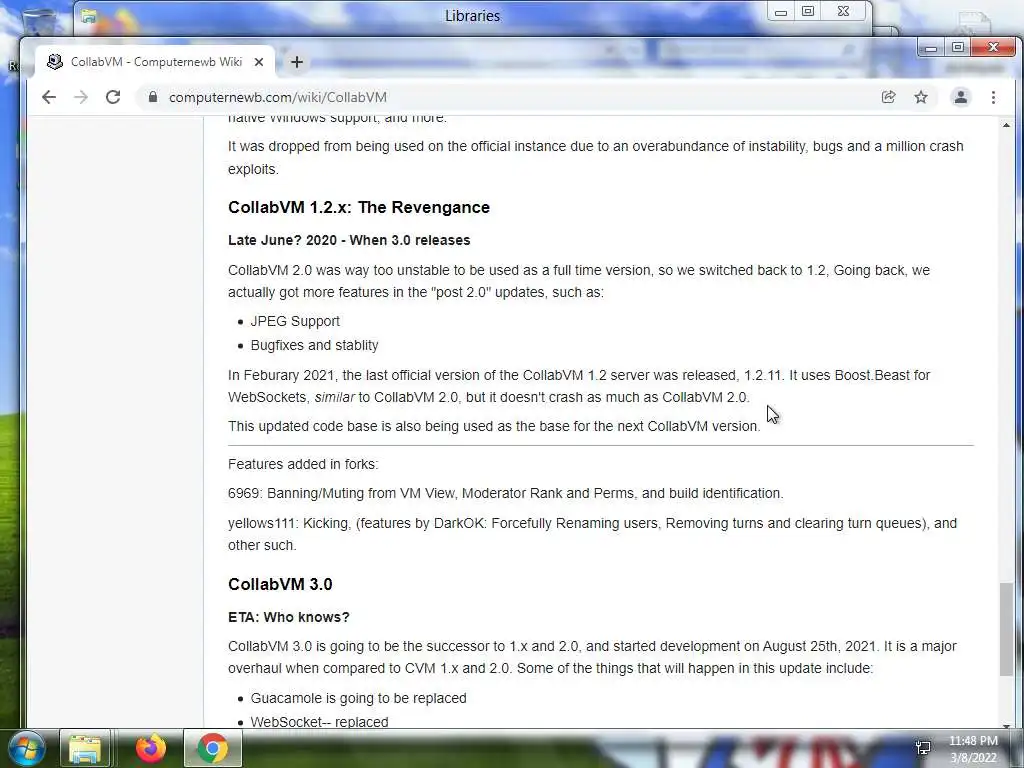Click the line starting "6969: Banning/Muting from VM View"
Image resolution: width=1024 pixels, height=768 pixels.
(x=505, y=493)
